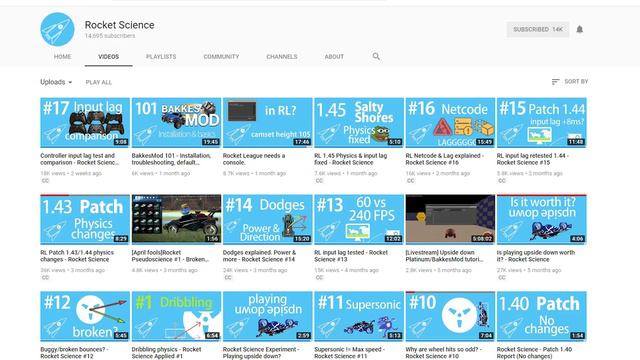Switch to the About tab
The width and height of the screenshot is (640, 360).
click(x=334, y=57)
